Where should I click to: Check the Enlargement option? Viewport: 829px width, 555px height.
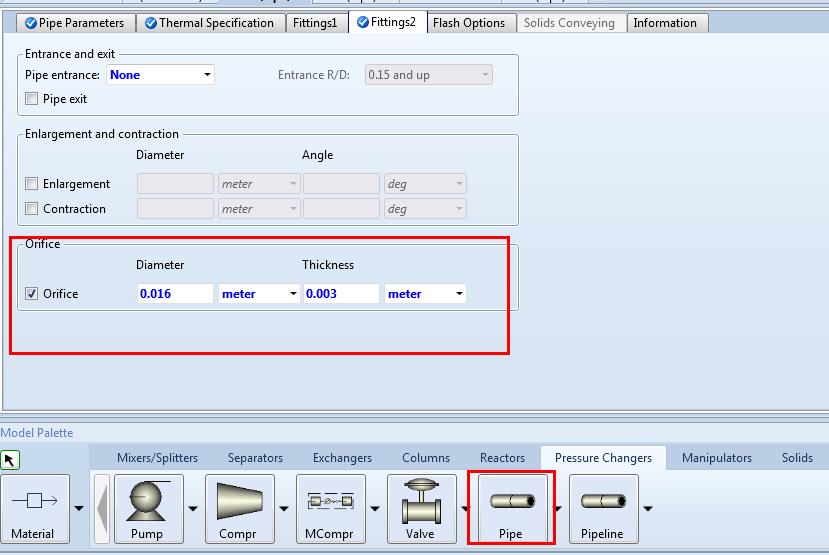[x=32, y=184]
